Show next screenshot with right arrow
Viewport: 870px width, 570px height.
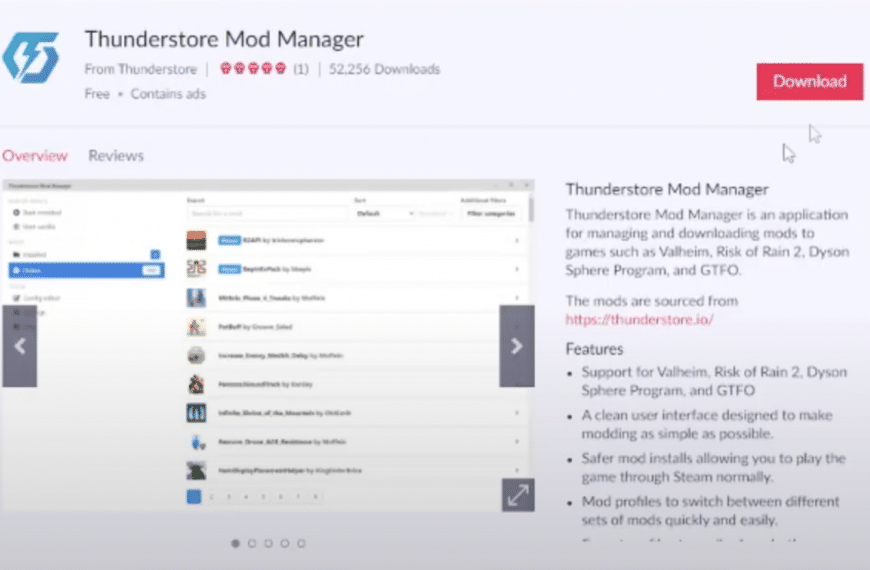point(517,346)
